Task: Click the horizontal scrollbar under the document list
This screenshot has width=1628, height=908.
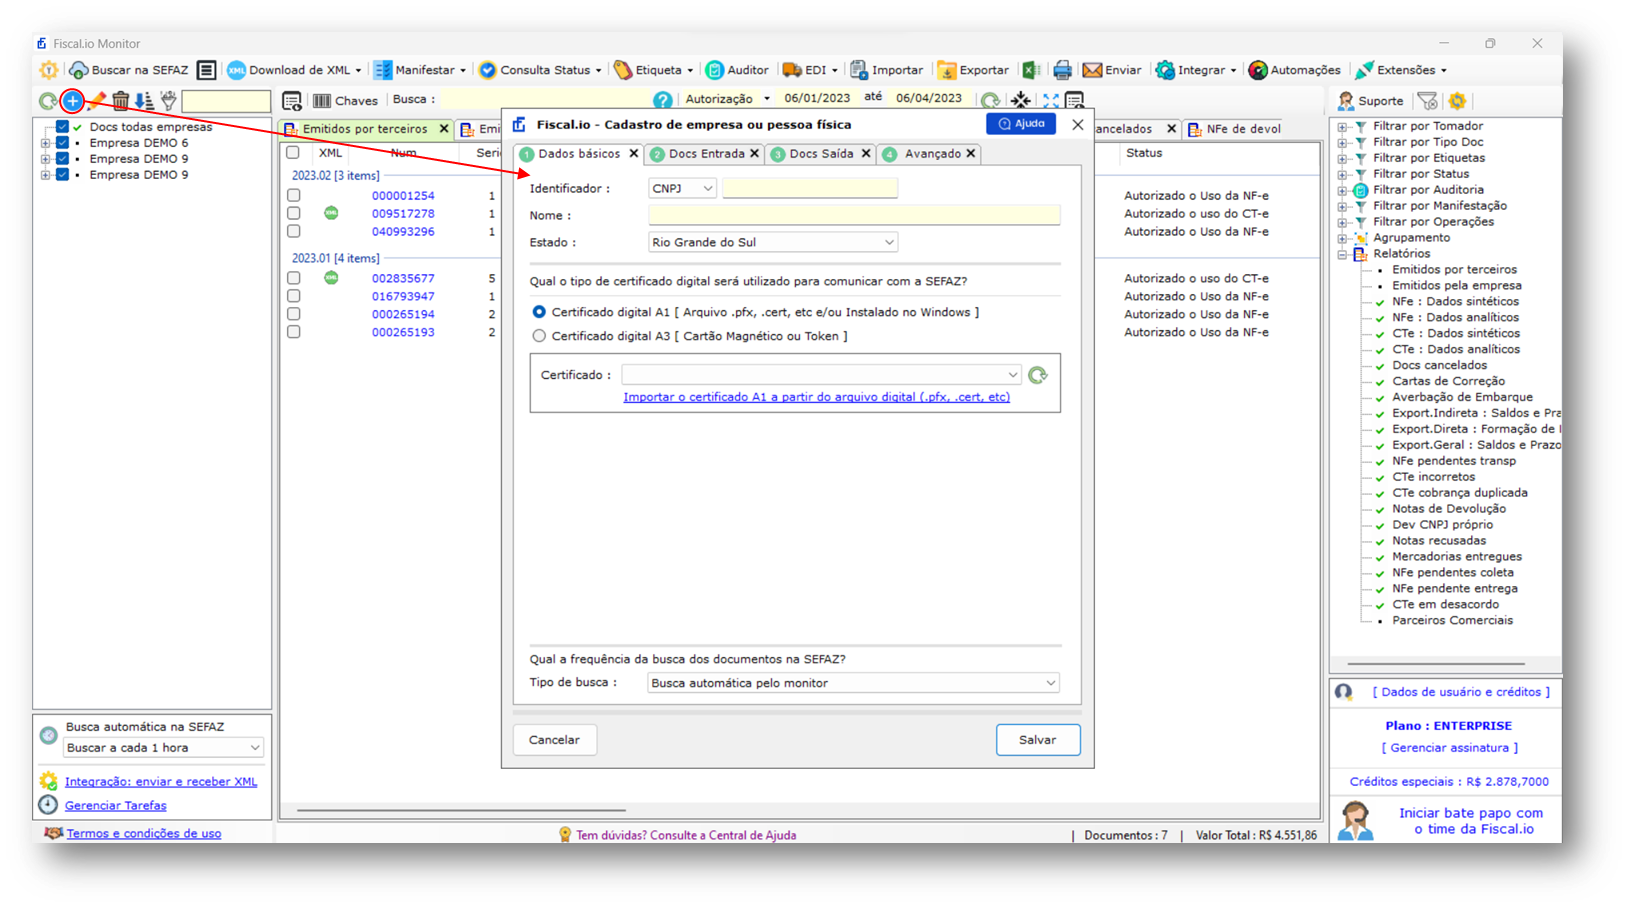Action: [x=461, y=810]
